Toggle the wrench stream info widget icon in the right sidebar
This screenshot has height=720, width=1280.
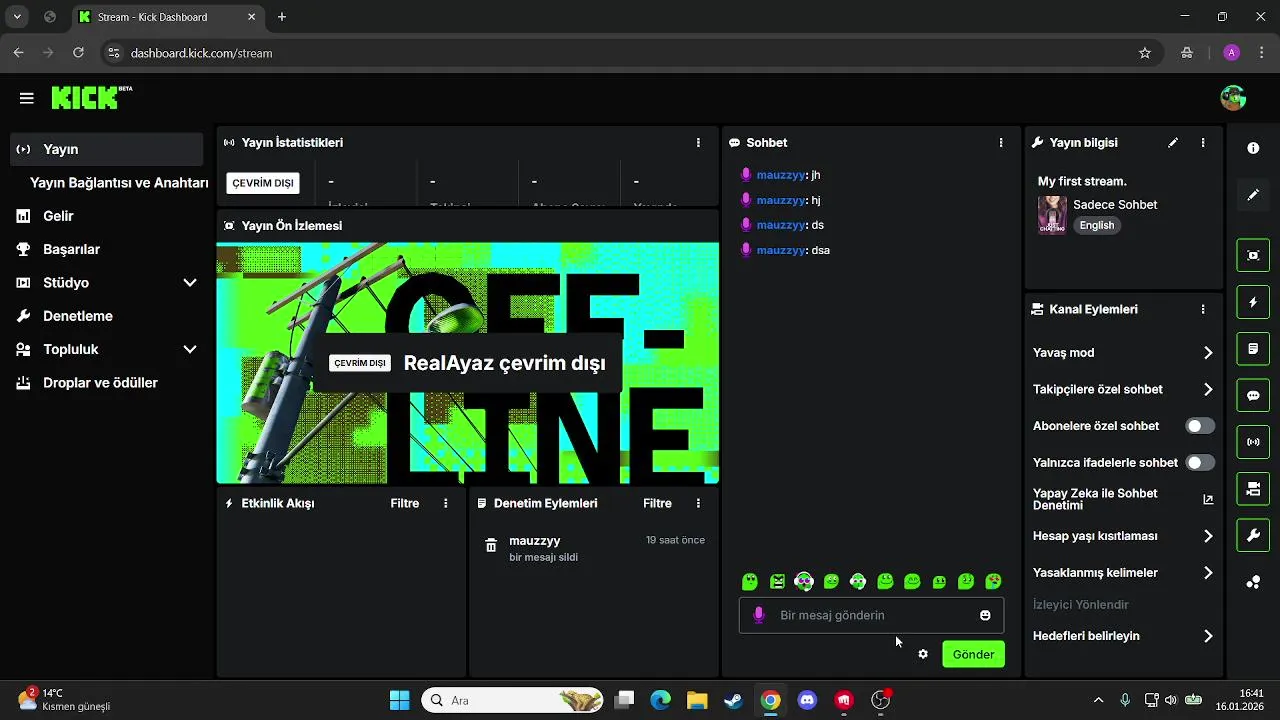coord(1253,536)
